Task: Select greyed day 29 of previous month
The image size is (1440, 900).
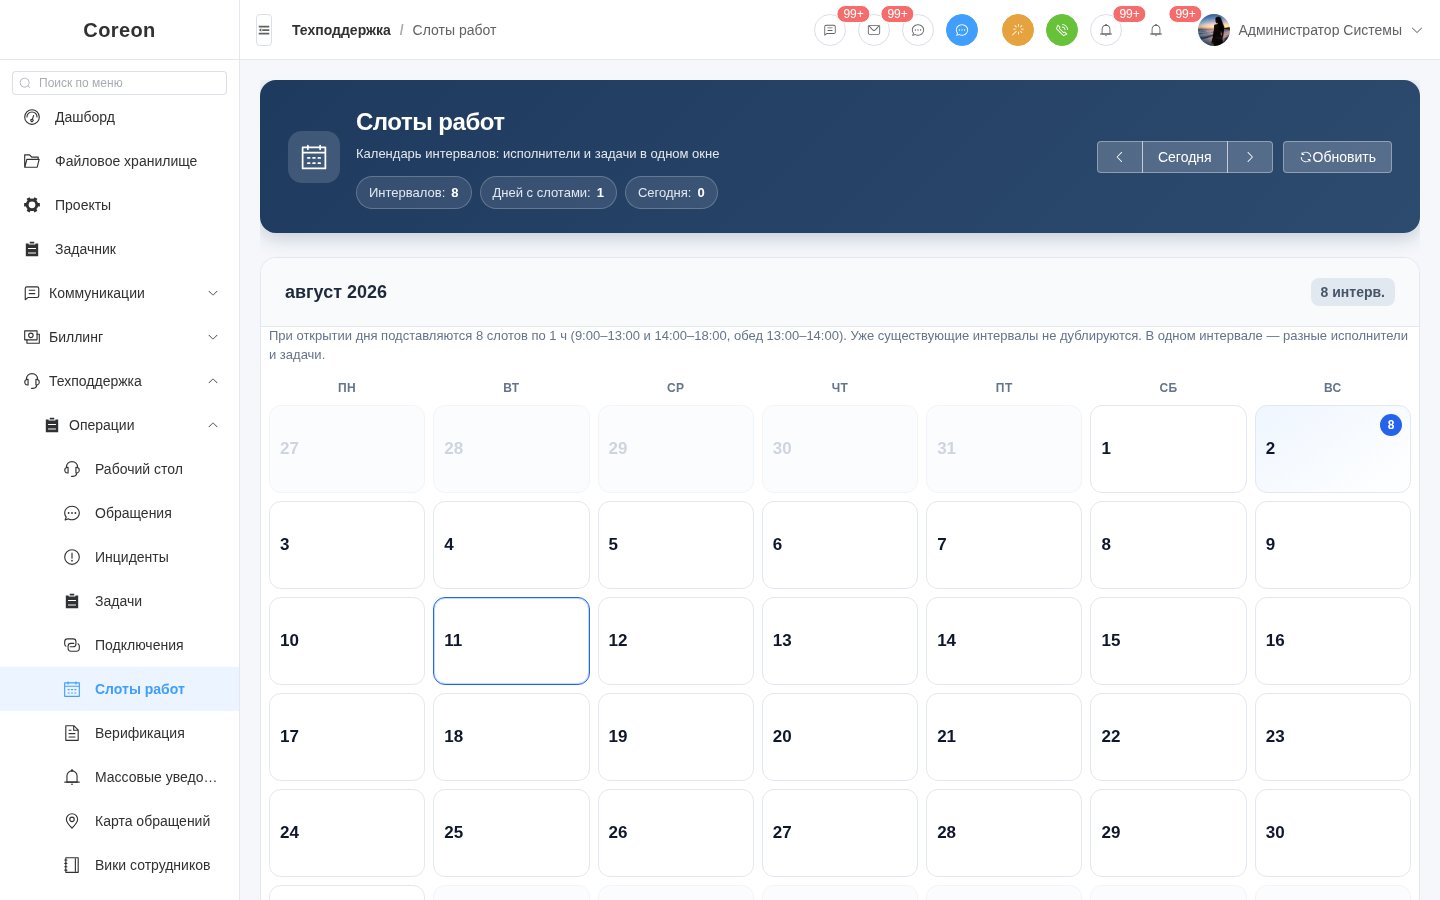Action: click(675, 449)
